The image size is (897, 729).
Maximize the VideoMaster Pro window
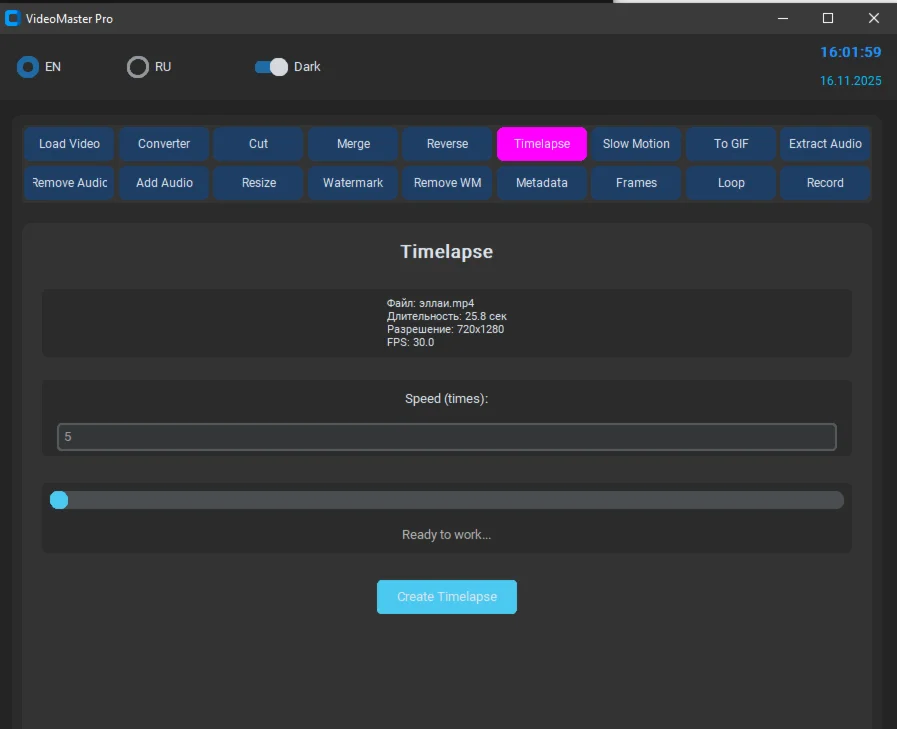(828, 18)
